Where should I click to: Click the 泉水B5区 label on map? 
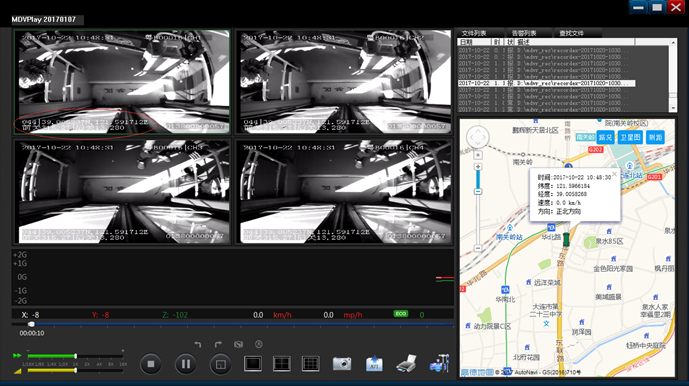pos(609,241)
